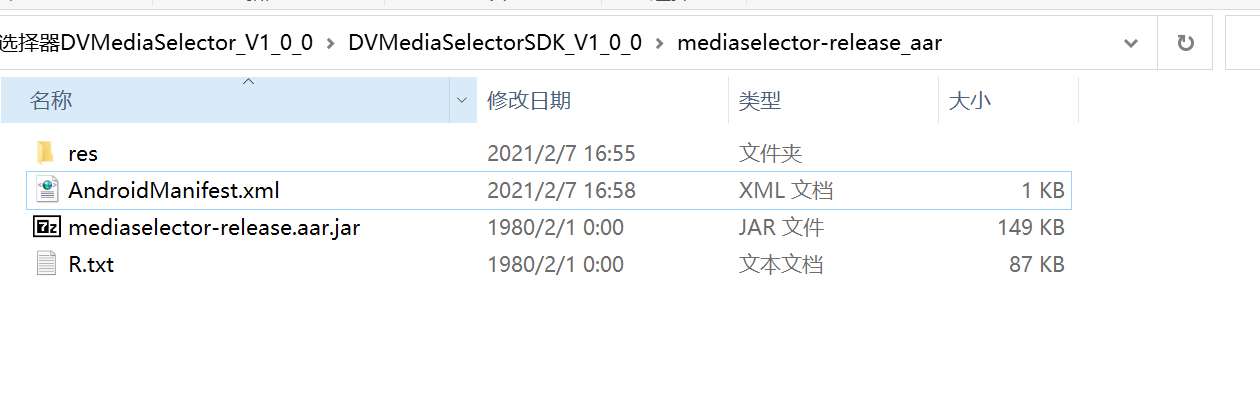Click the R.txt text document icon
1260x397 pixels.
tap(46, 264)
